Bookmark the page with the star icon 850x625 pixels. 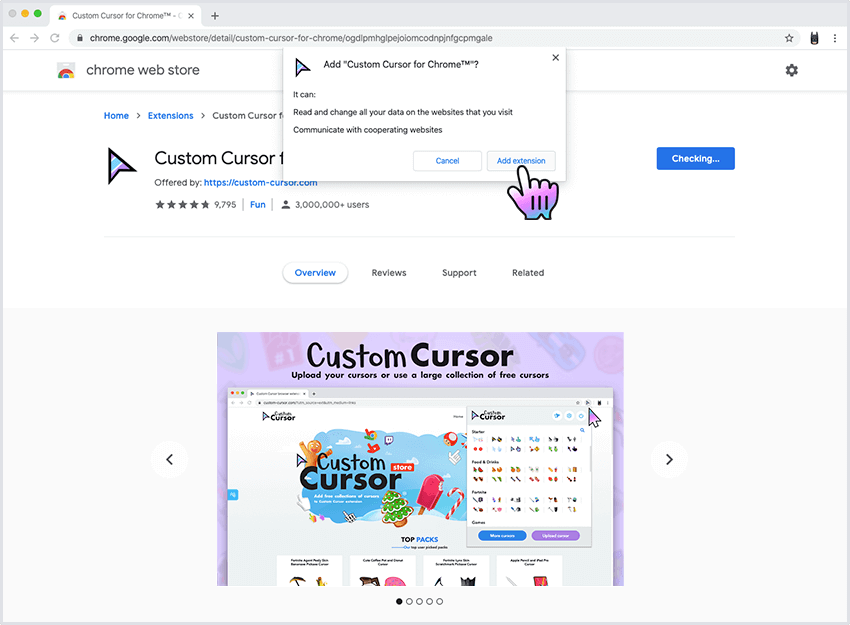[x=789, y=38]
